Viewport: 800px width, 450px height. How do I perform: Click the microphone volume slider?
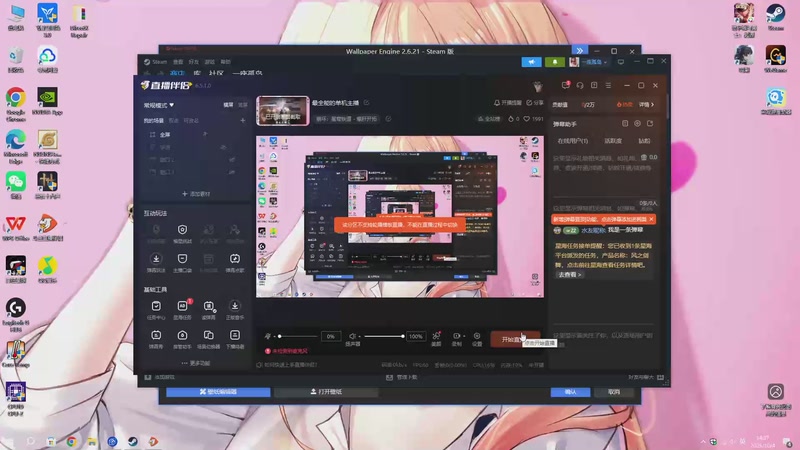pyautogui.click(x=297, y=336)
